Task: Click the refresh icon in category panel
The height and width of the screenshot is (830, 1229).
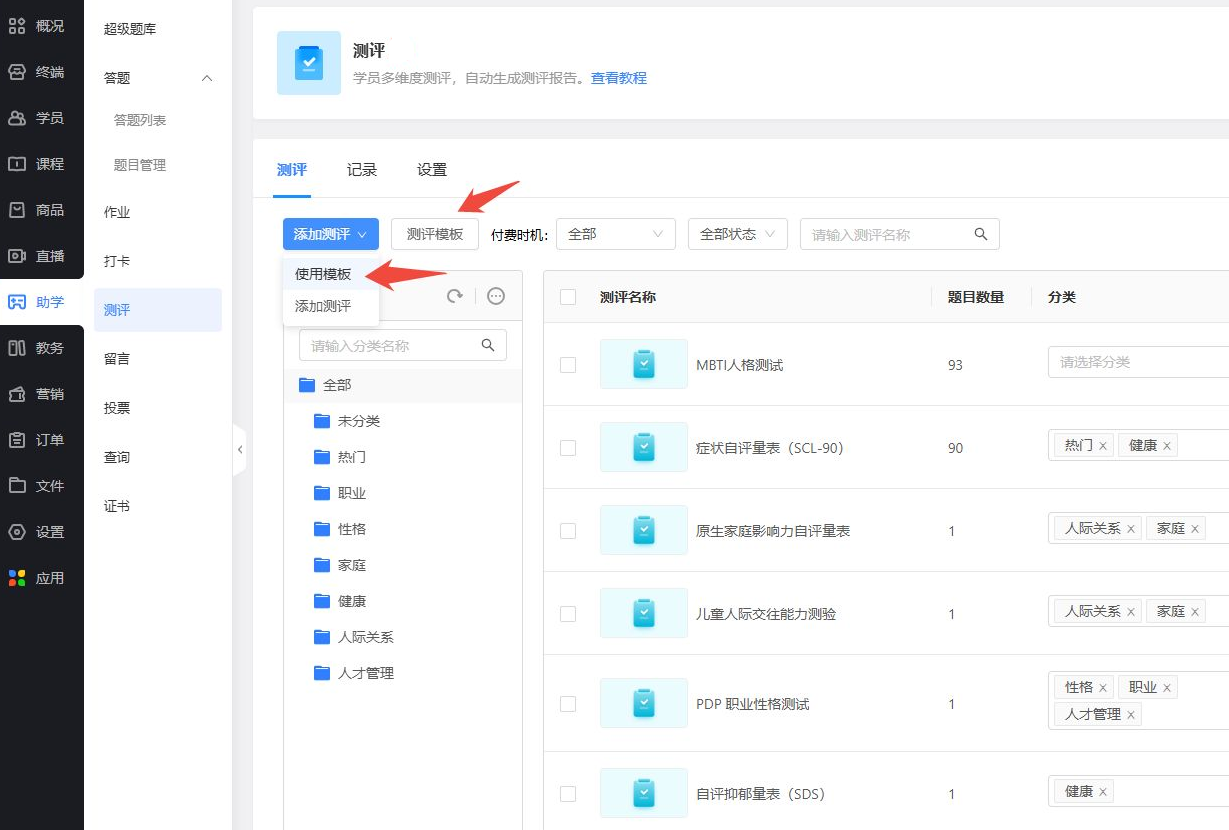Action: click(455, 296)
